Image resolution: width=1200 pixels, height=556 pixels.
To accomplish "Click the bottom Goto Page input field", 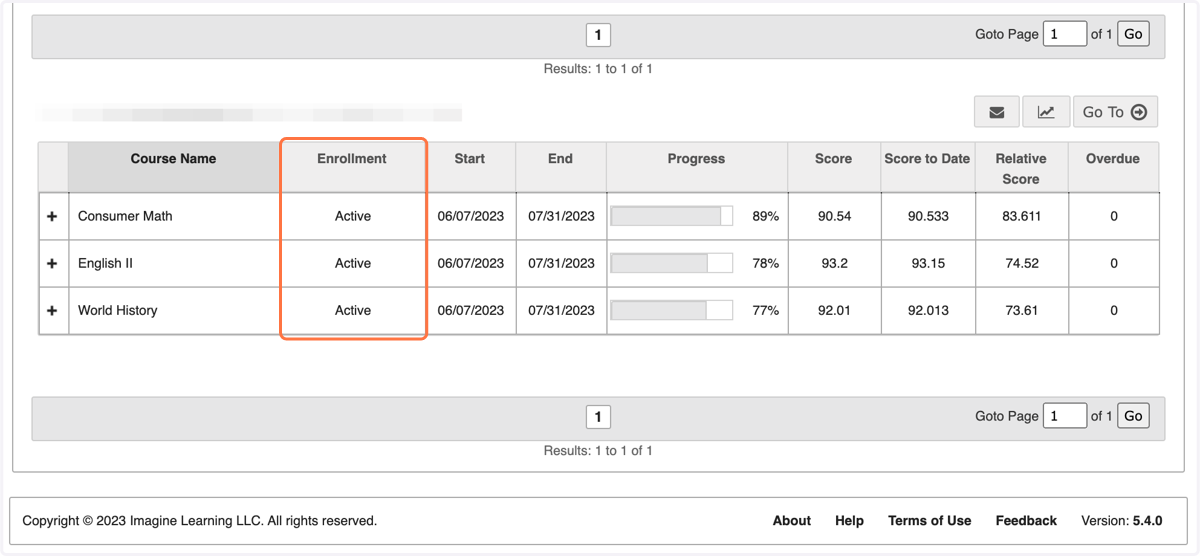I will point(1065,416).
